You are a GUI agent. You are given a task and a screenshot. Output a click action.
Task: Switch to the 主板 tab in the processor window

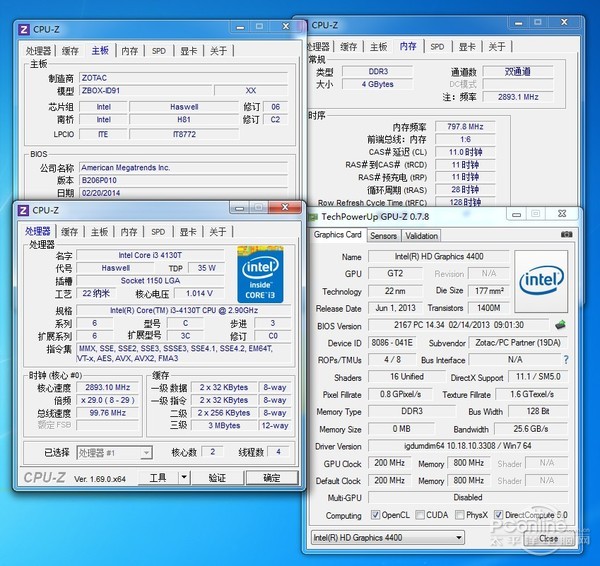[99, 232]
